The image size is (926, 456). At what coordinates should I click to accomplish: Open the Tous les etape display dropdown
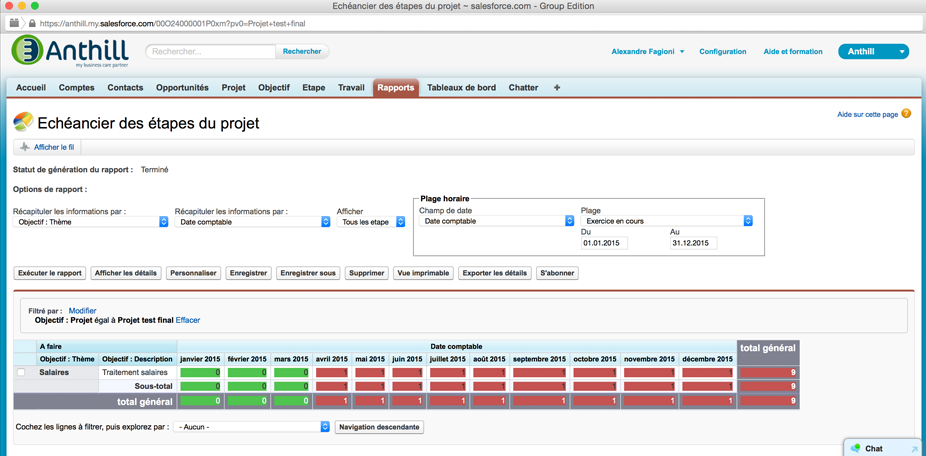coord(371,222)
